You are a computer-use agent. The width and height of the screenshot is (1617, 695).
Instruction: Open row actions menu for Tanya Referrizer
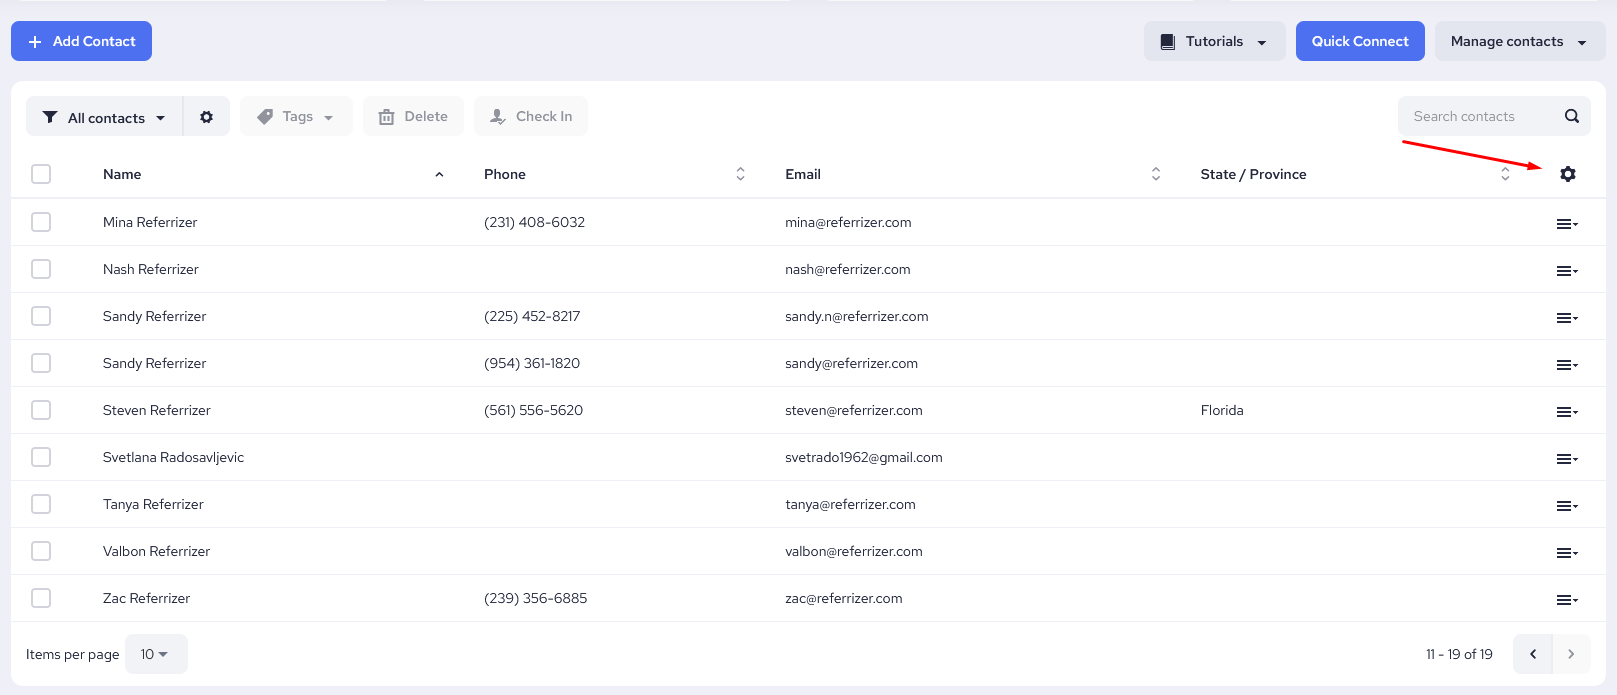coord(1567,506)
